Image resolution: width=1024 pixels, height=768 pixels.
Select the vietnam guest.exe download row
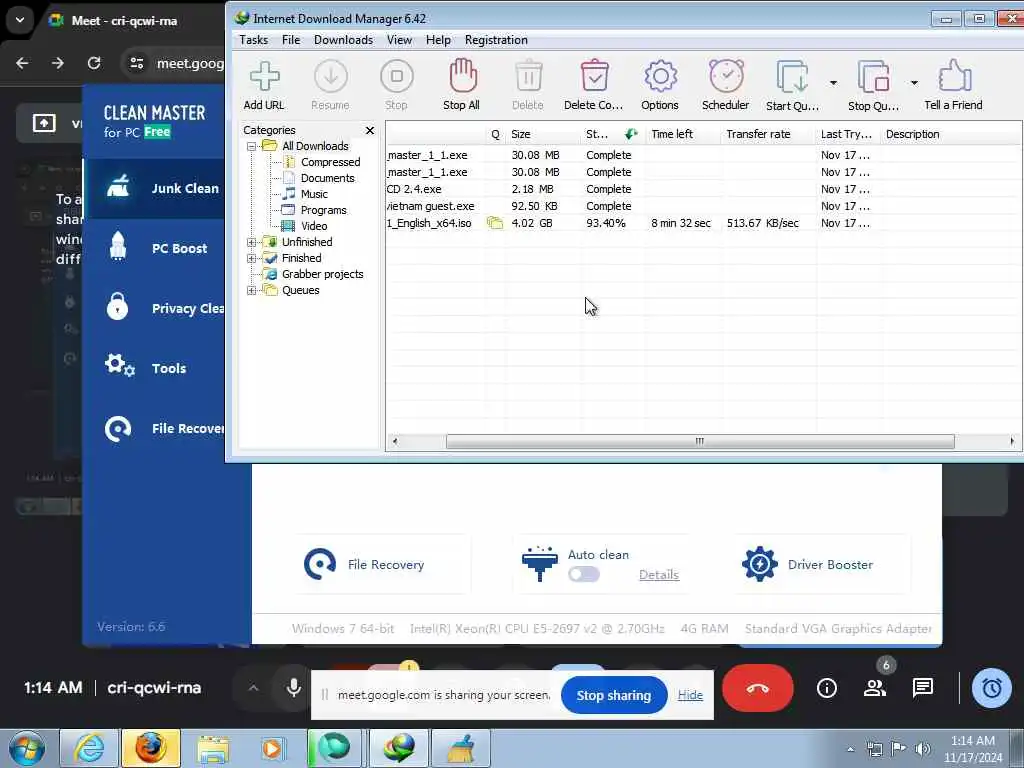click(703, 206)
